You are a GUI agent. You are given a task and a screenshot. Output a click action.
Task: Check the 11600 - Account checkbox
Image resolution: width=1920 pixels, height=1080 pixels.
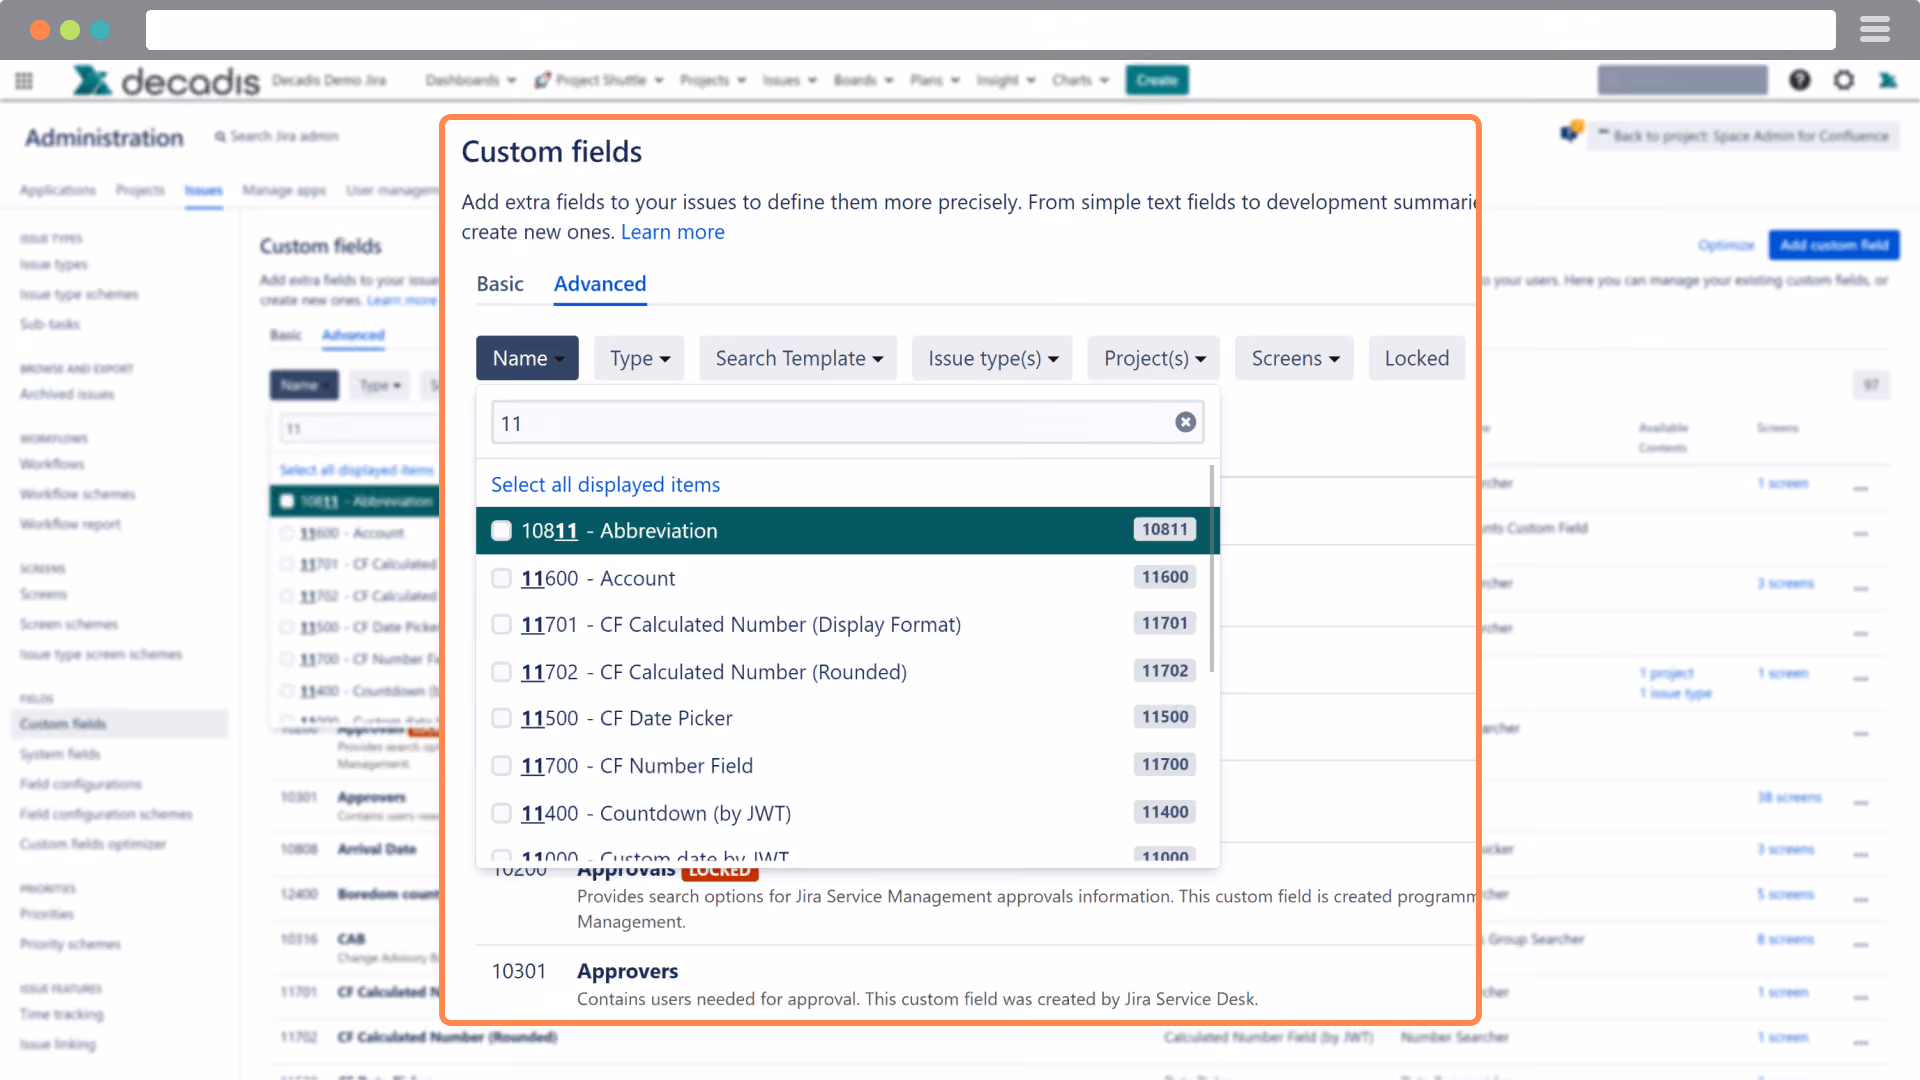[501, 578]
